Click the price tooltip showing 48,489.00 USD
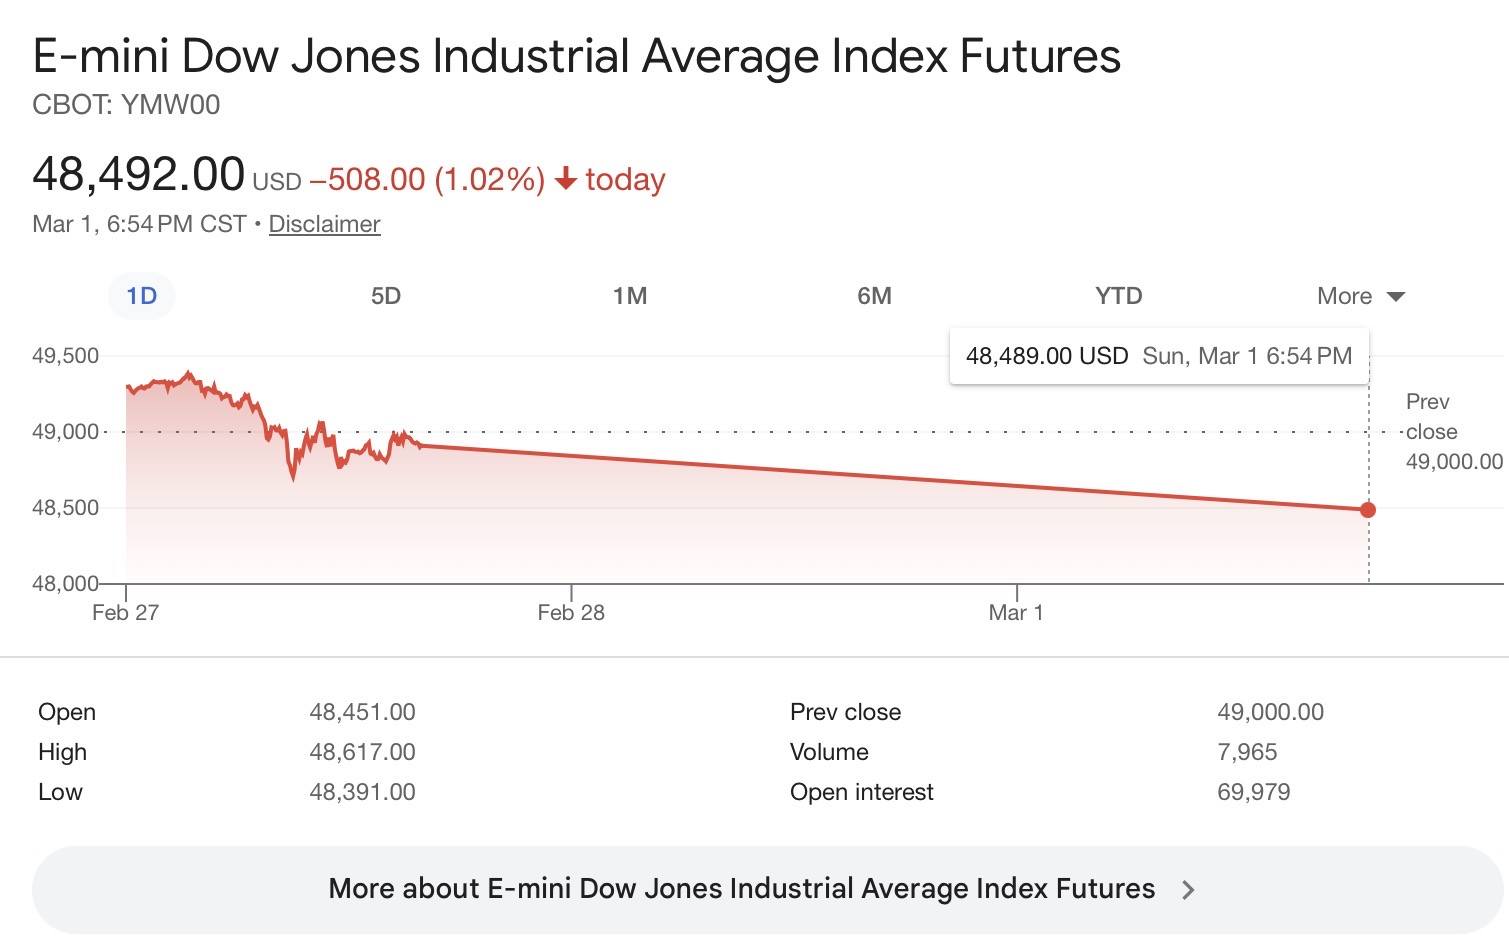Viewport: 1509px width, 941px height. click(x=1158, y=356)
